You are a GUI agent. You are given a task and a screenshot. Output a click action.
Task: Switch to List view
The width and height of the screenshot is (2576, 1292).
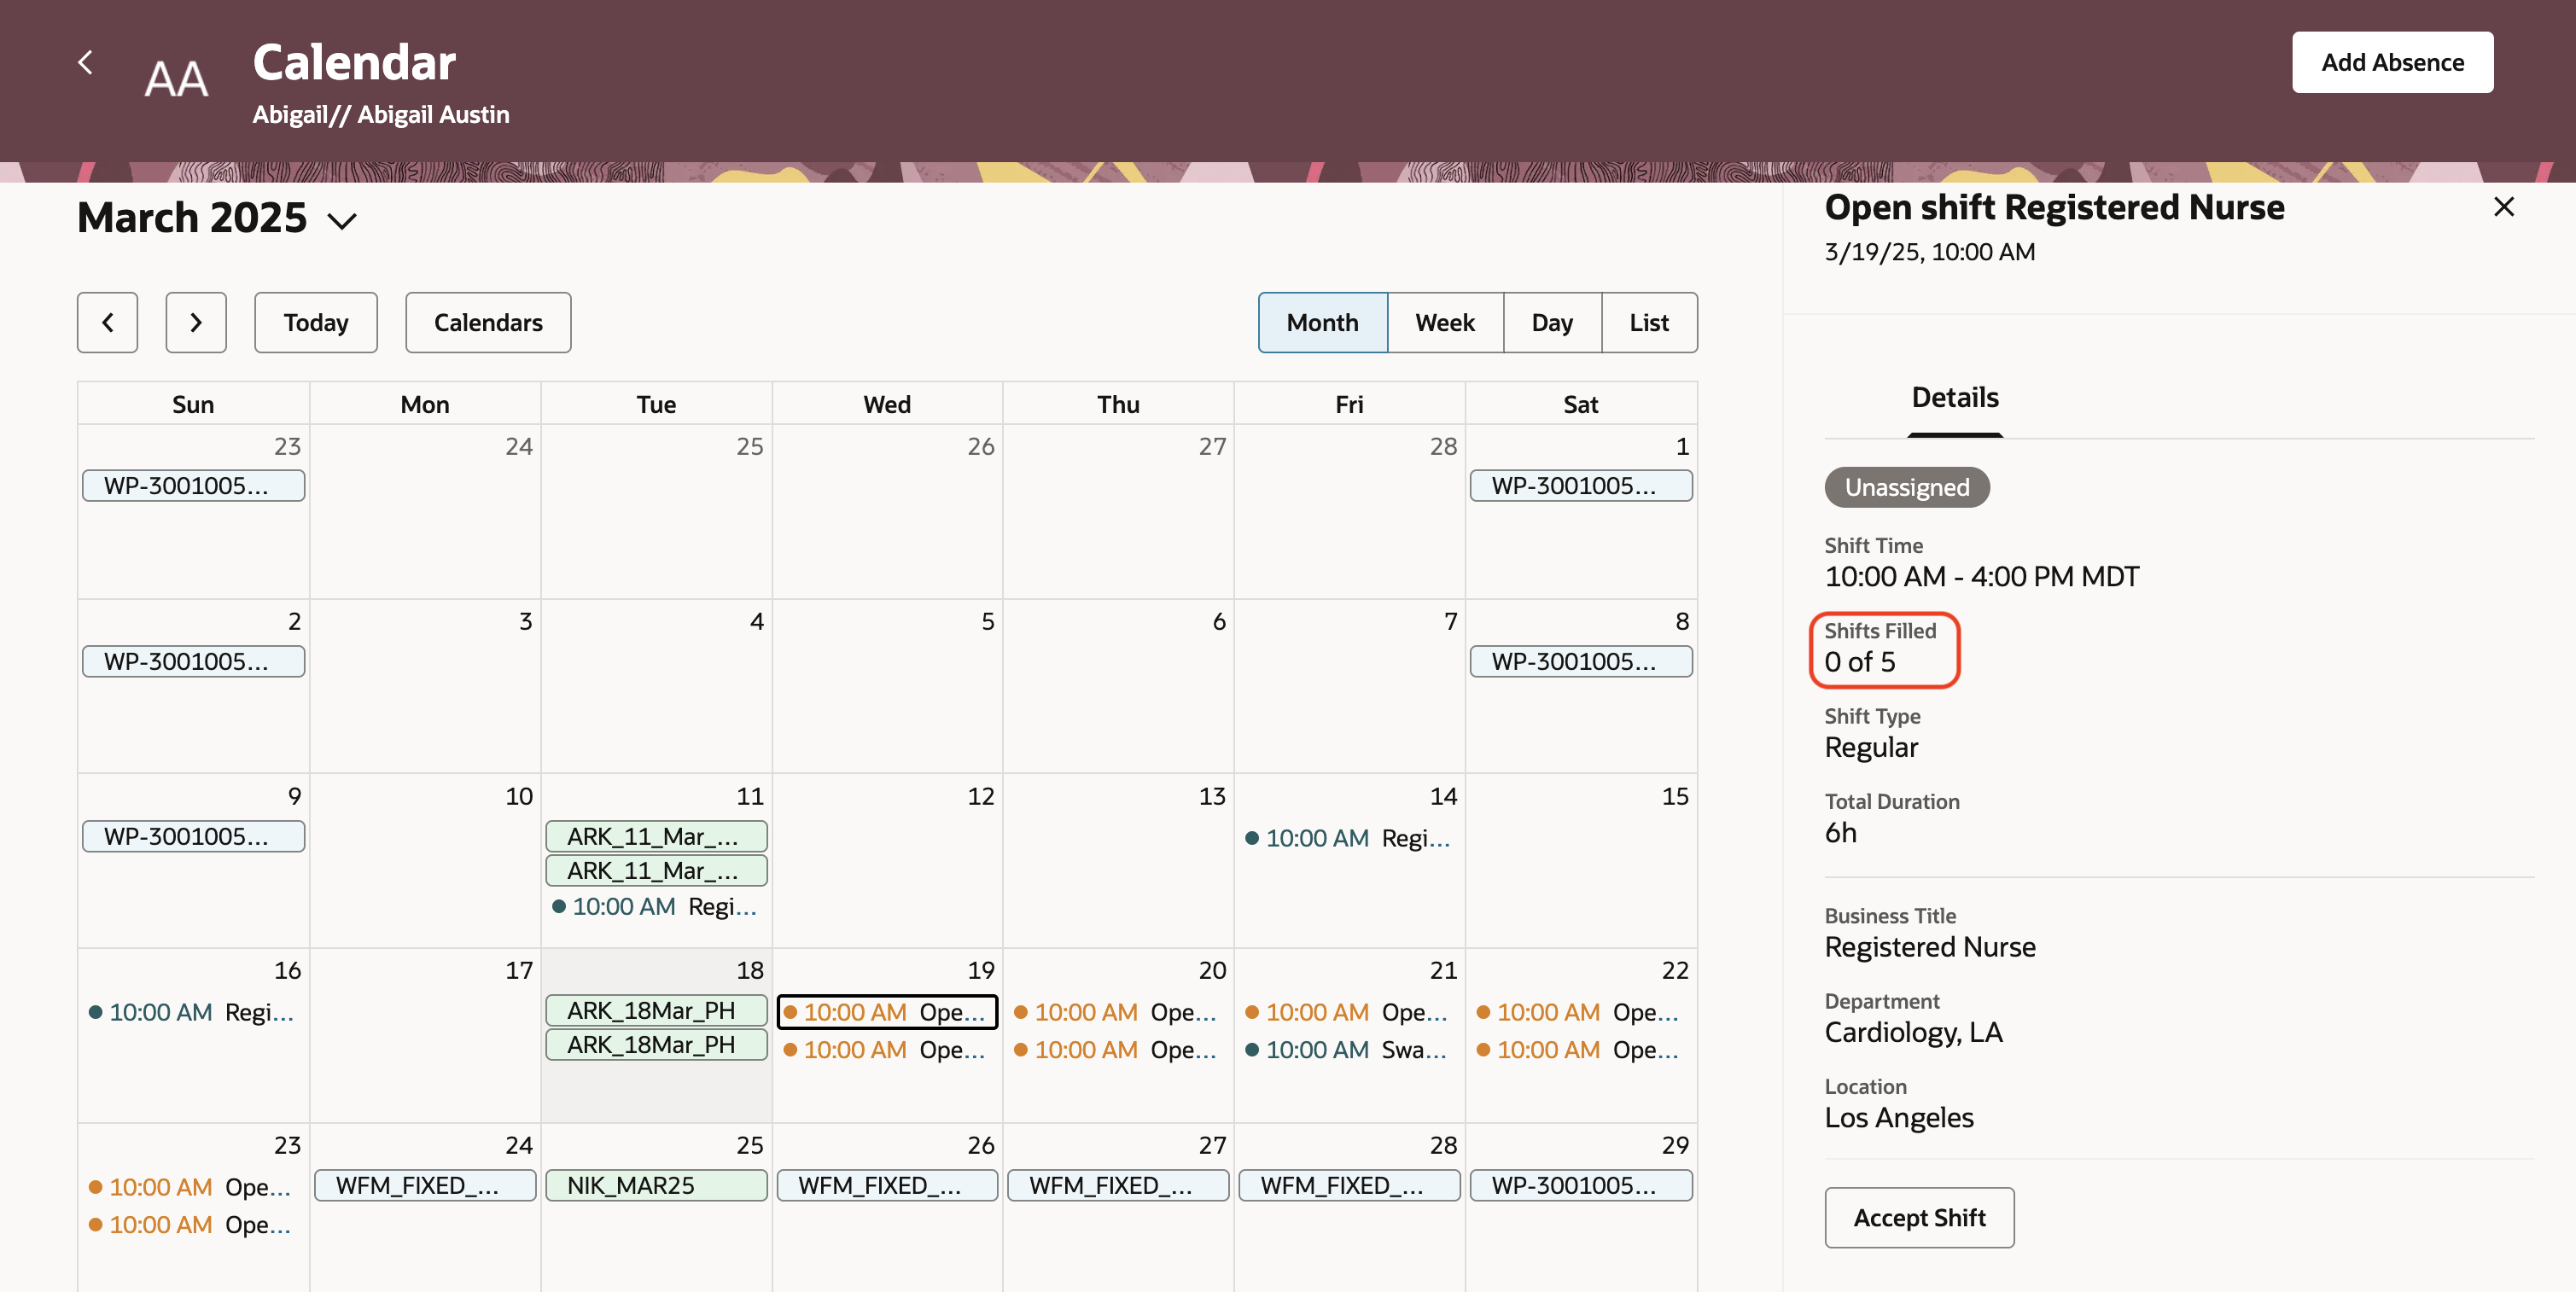tap(1648, 322)
